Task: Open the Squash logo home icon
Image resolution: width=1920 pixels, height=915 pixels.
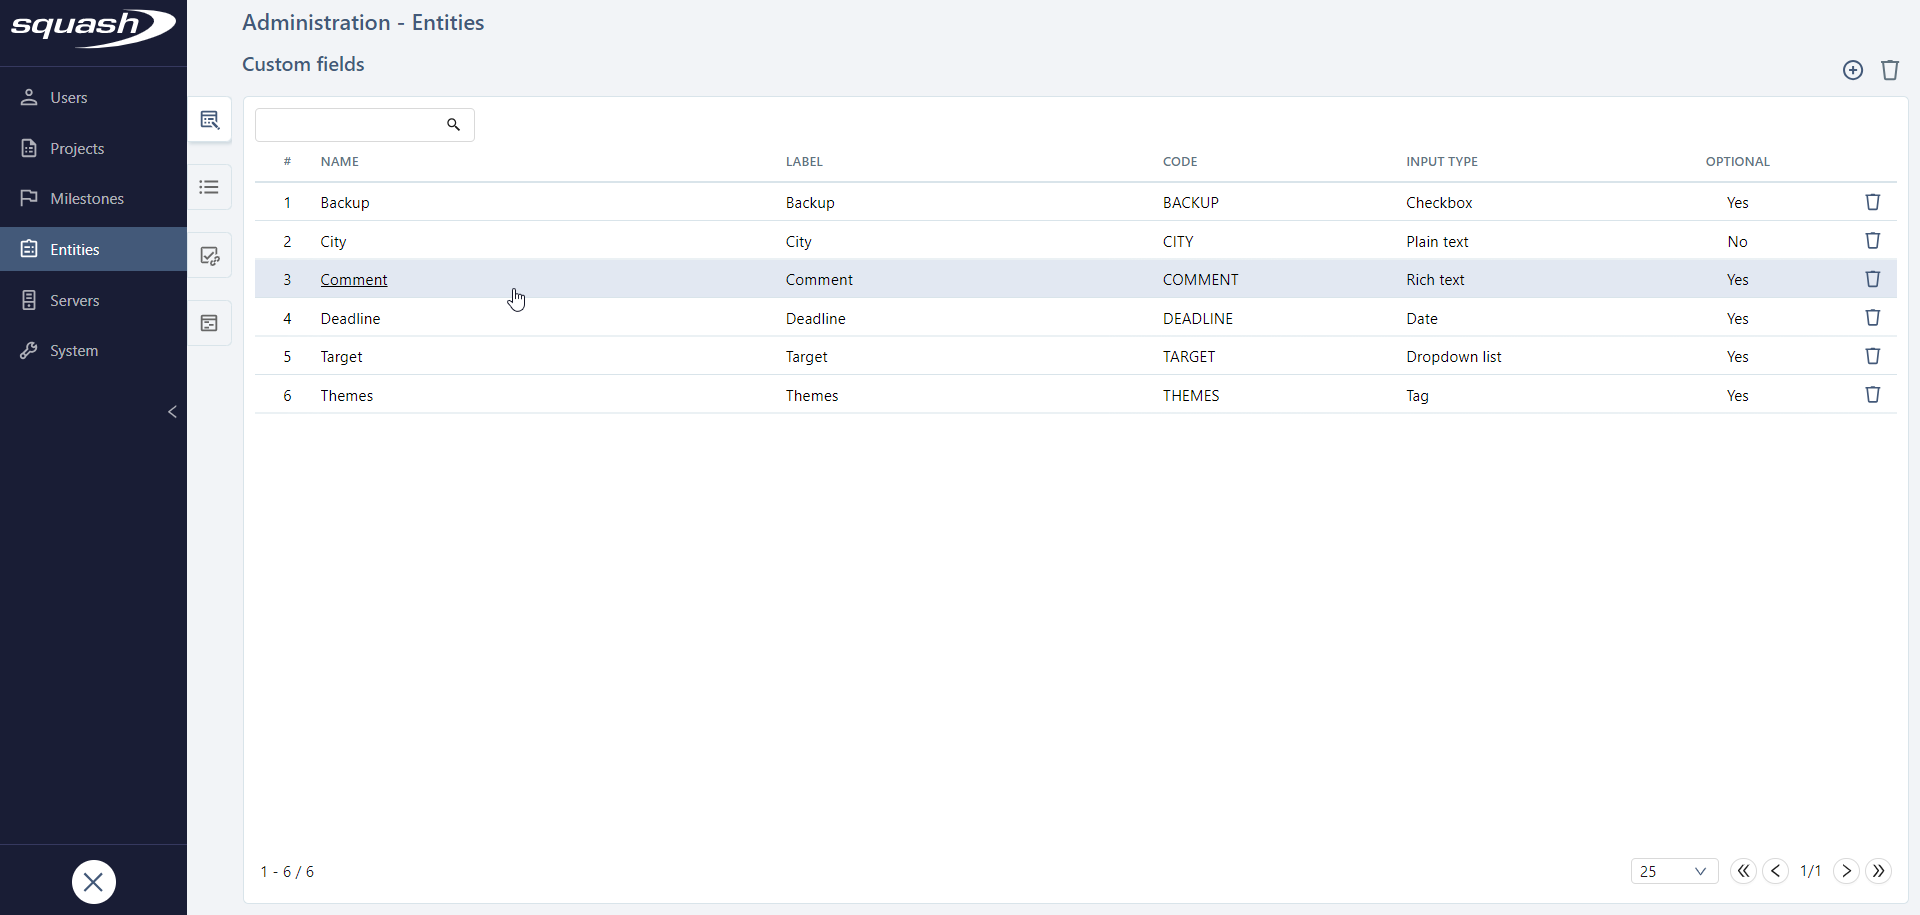Action: click(92, 29)
